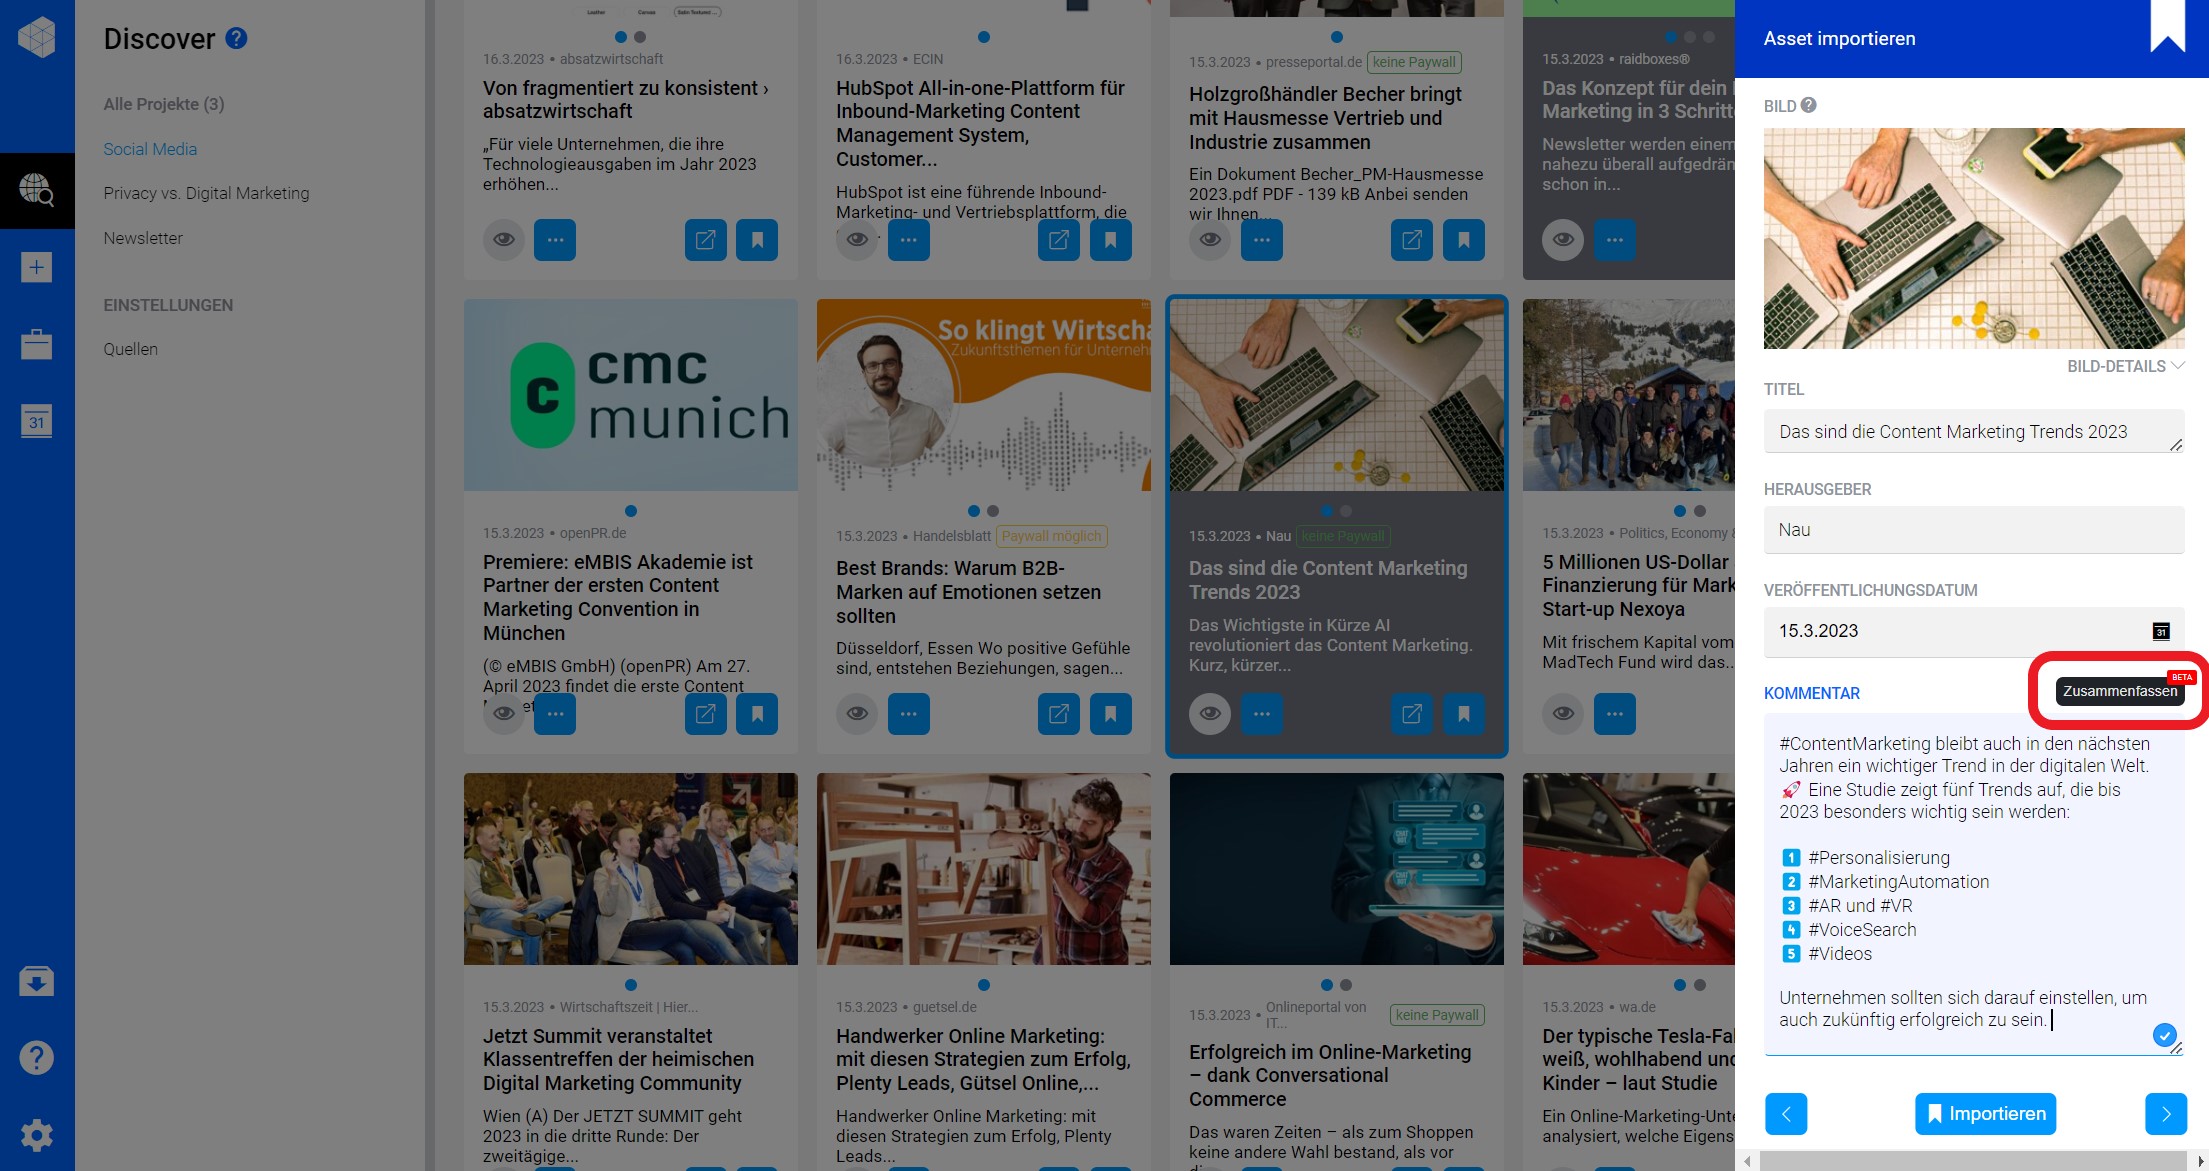This screenshot has height=1171, width=2209.
Task: Toggle the eye on Best Brands card
Action: pos(857,714)
